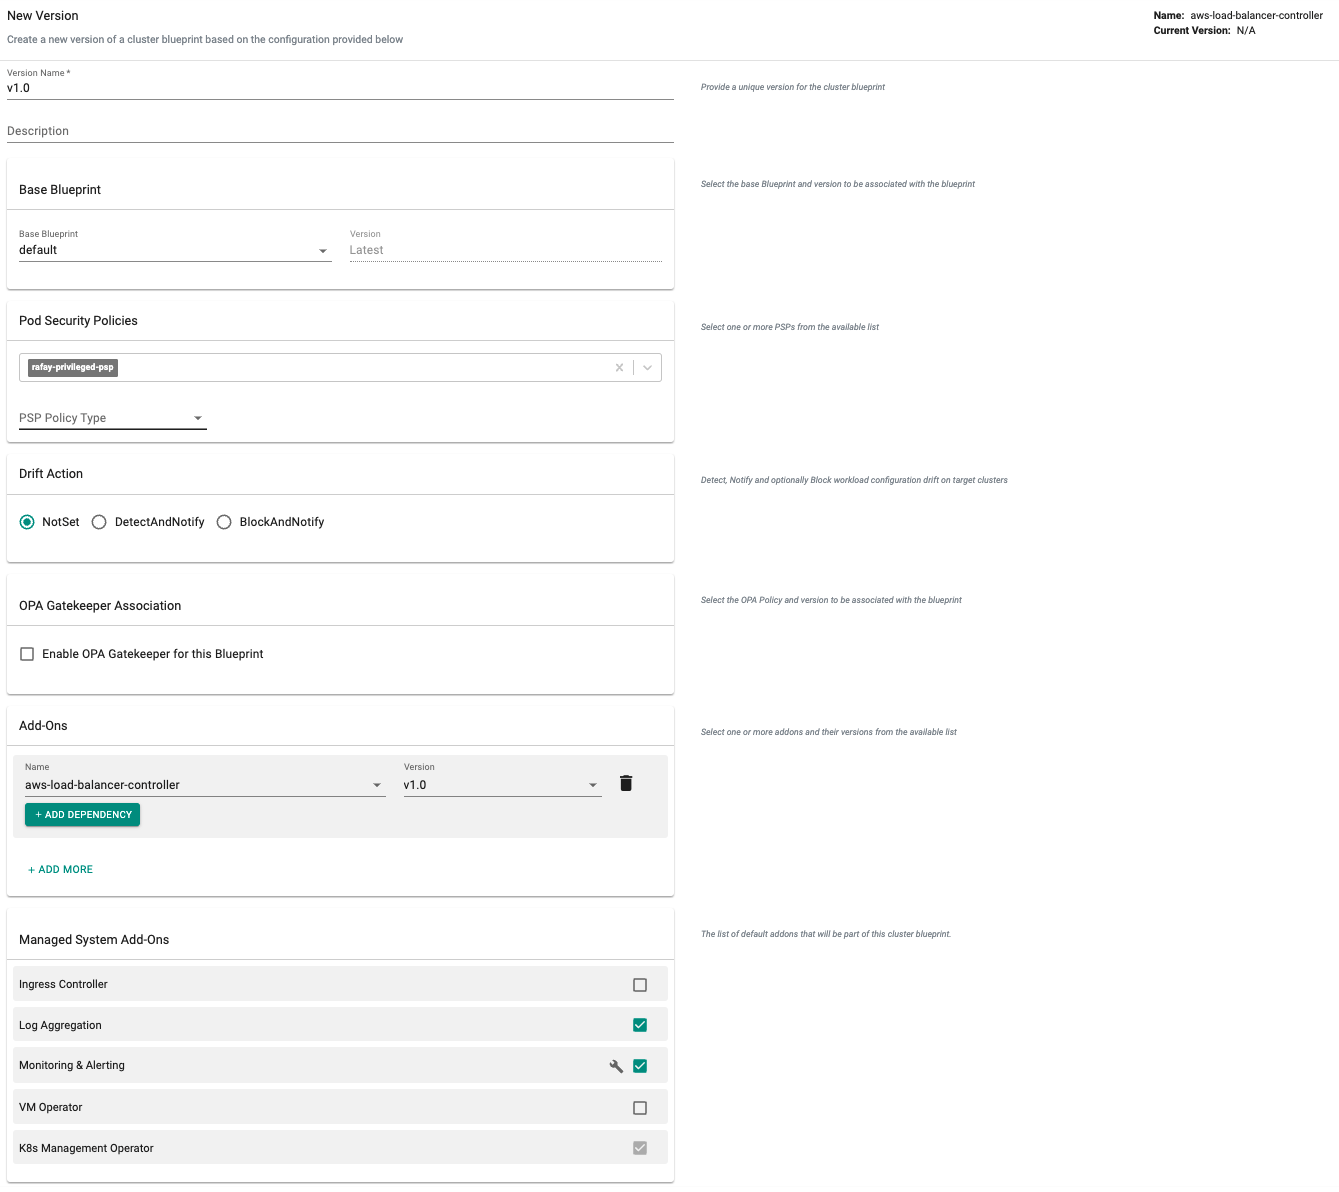Click the ADD DEPENDENCY button
The height and width of the screenshot is (1192, 1339).
[82, 815]
